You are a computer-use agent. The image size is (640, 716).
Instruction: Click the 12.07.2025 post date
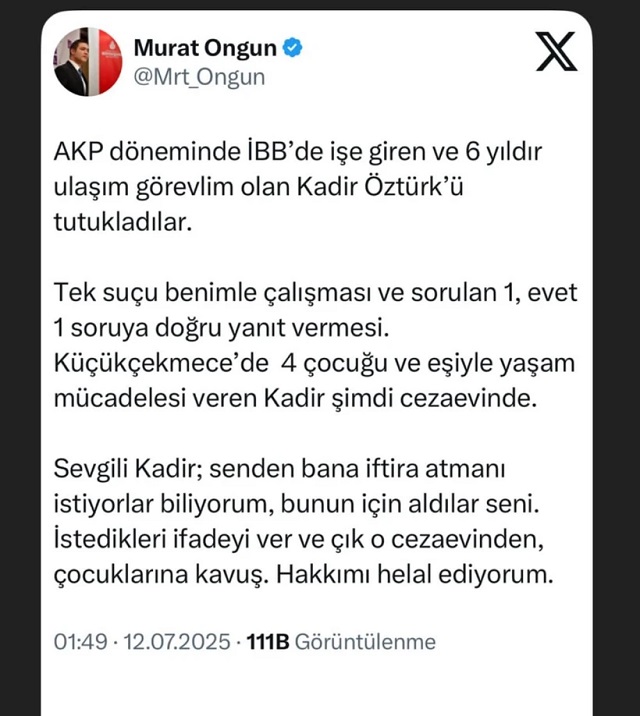174,641
